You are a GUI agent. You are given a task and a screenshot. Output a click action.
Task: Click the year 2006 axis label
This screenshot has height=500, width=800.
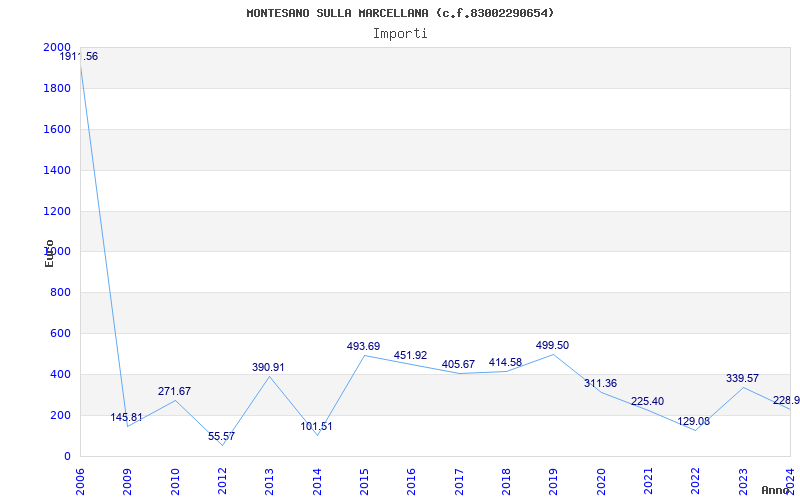click(x=80, y=482)
